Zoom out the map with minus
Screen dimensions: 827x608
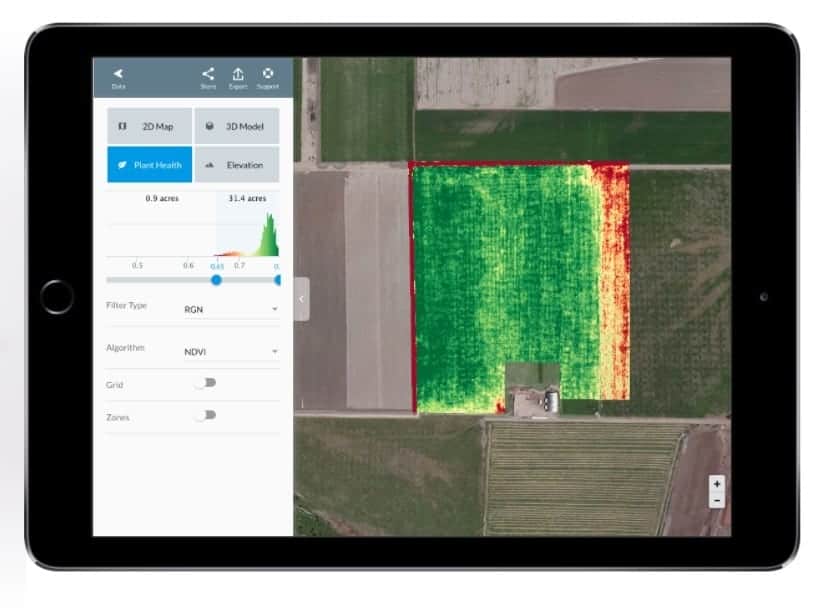point(717,500)
